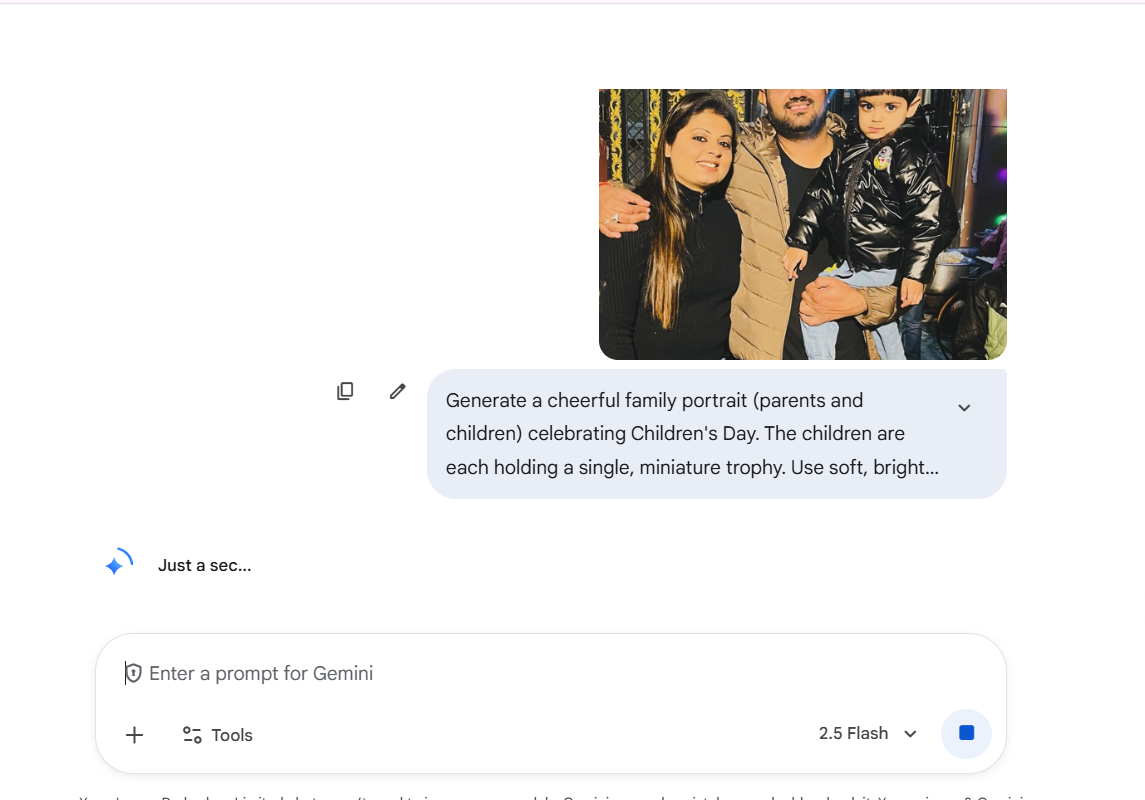
Task: Click the user prompt bubble
Action: point(700,433)
